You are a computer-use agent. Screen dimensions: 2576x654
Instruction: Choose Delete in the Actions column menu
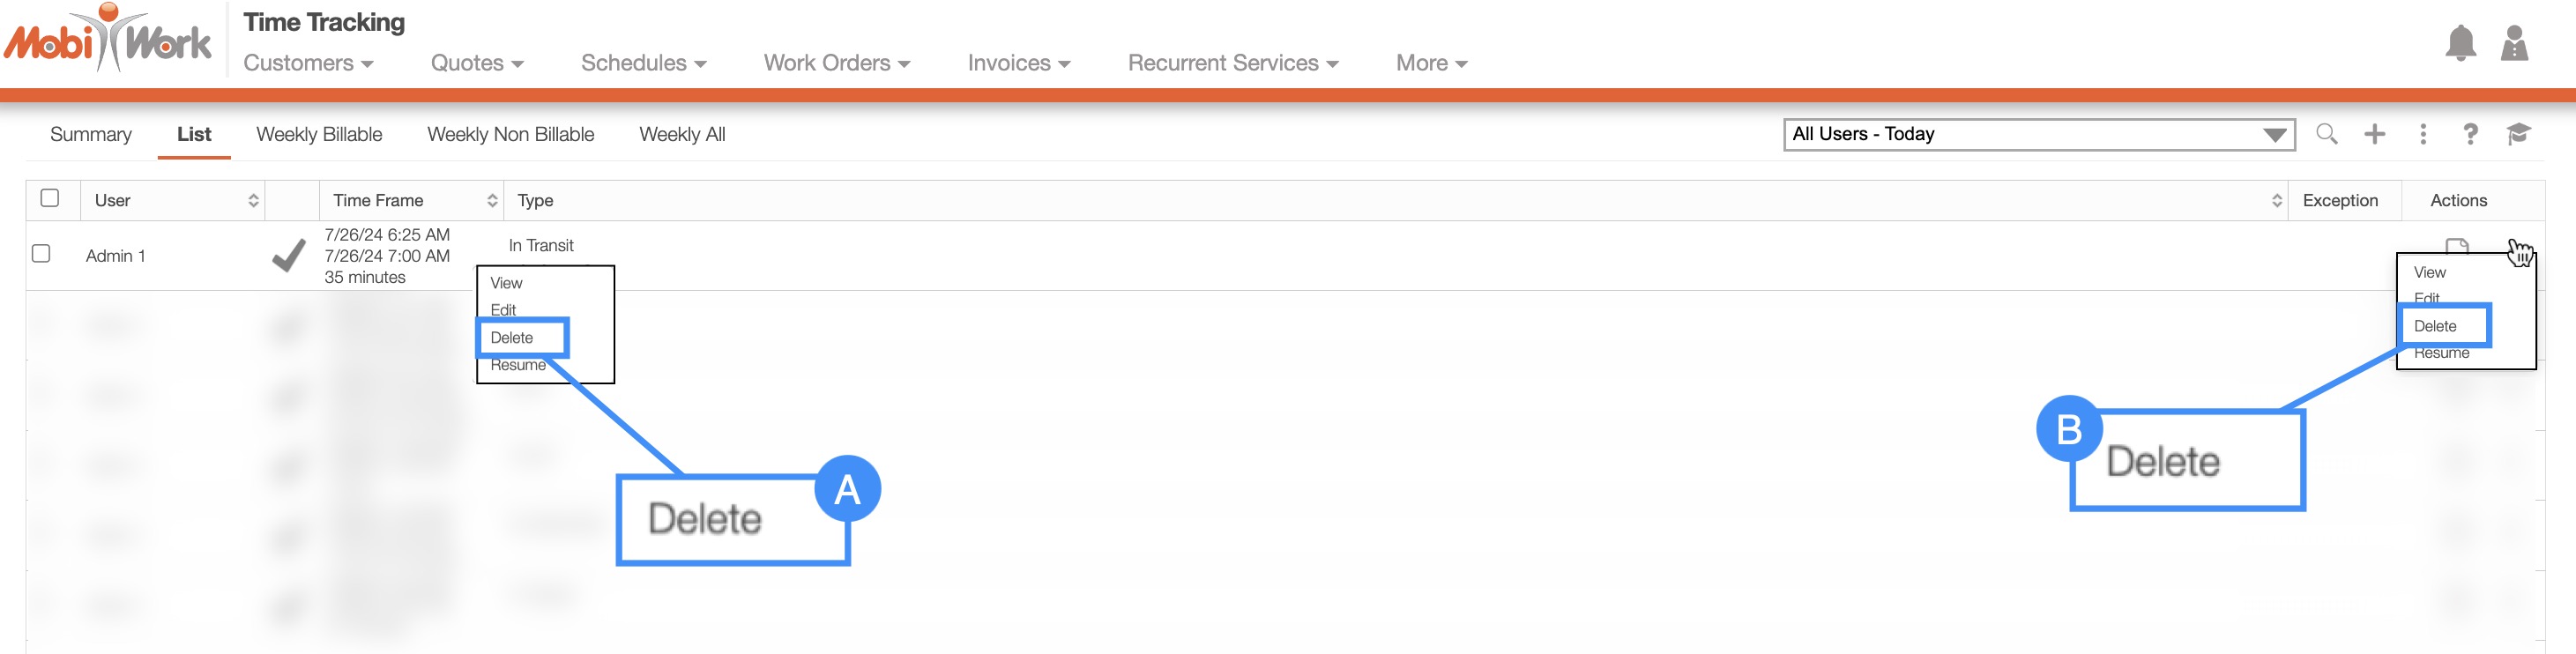click(2434, 326)
